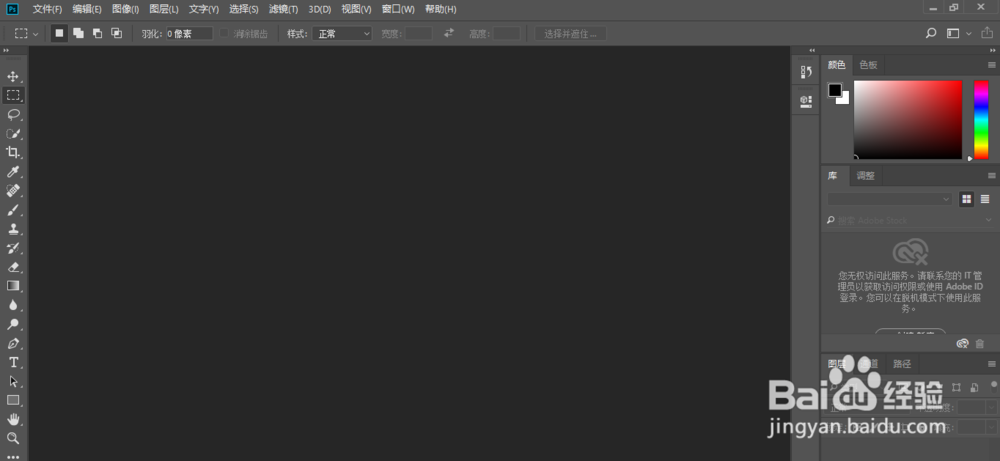Open the tool preset picker dropdown arrow
The height and width of the screenshot is (461, 1000).
tap(35, 33)
